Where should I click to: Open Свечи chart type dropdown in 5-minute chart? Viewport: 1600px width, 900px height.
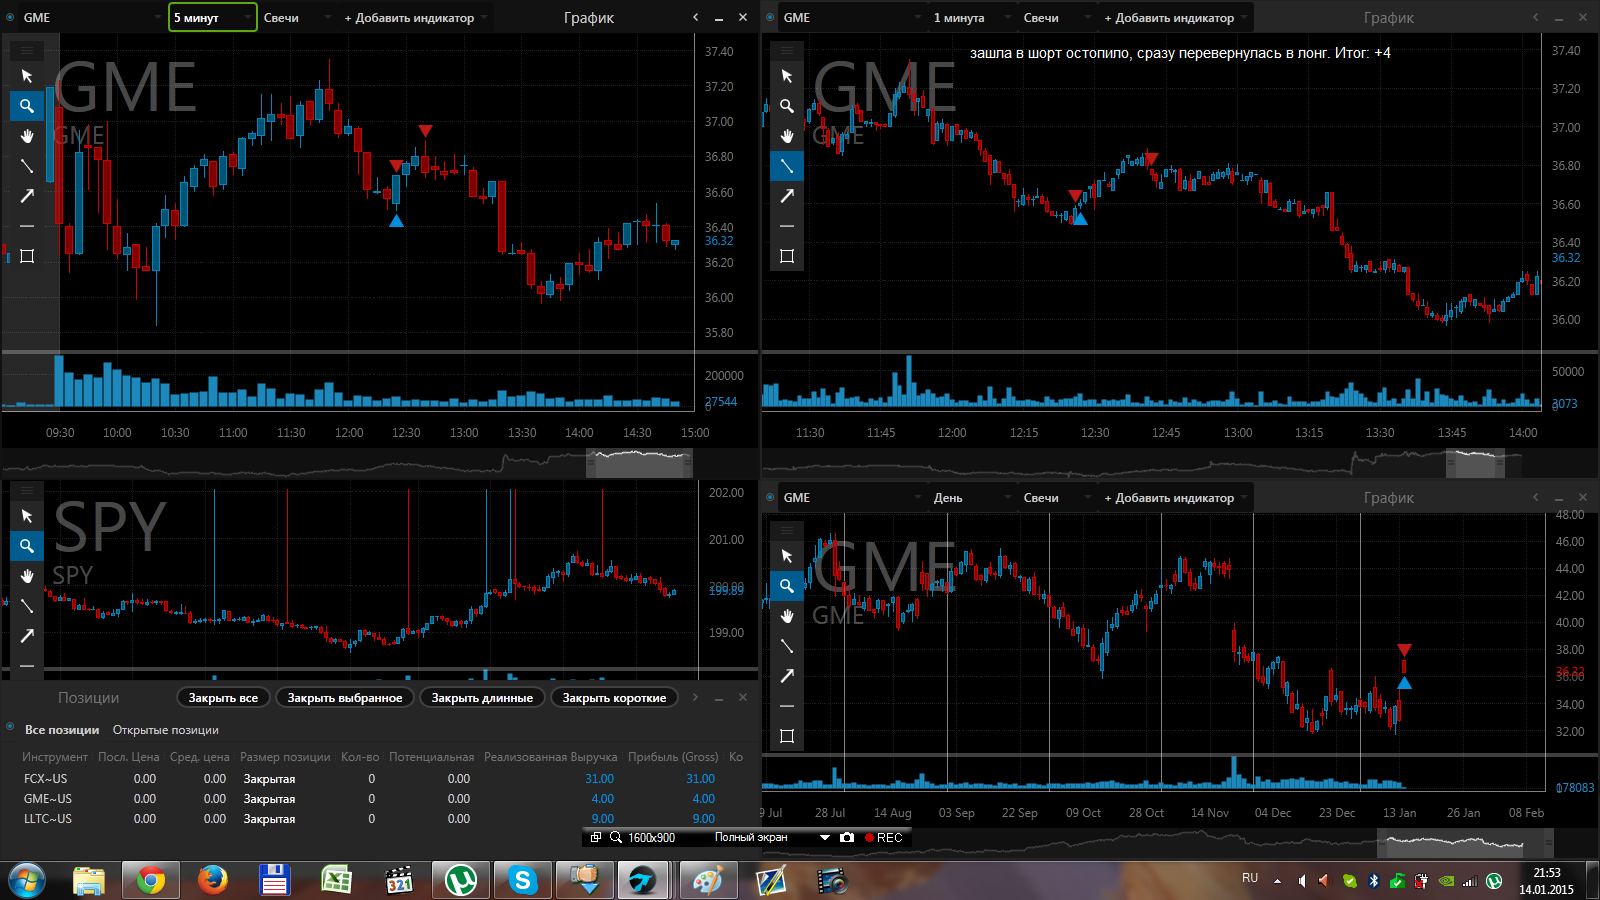pyautogui.click(x=295, y=17)
